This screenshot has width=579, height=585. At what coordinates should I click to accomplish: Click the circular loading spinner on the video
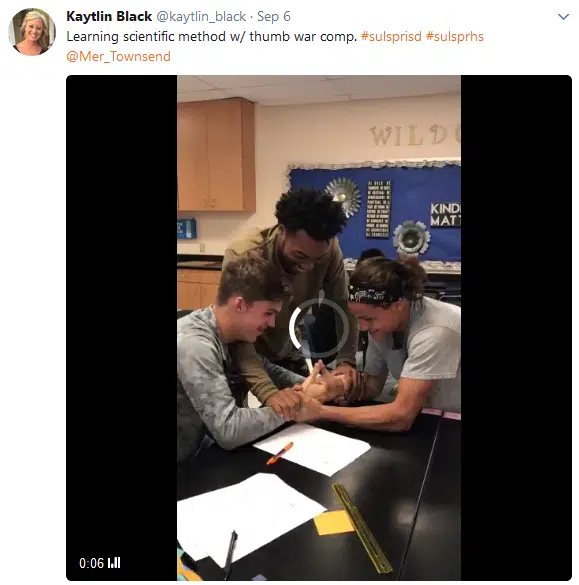point(319,328)
